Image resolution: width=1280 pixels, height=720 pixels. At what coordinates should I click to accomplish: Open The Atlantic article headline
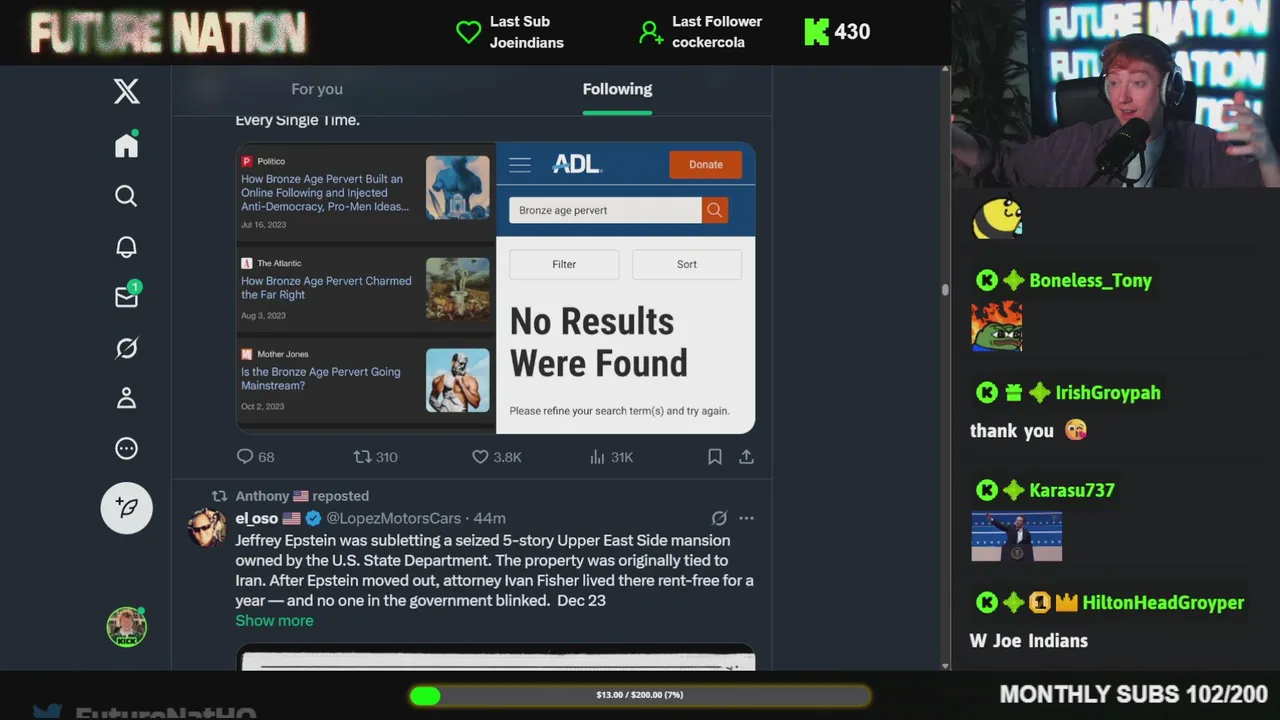[x=326, y=288]
